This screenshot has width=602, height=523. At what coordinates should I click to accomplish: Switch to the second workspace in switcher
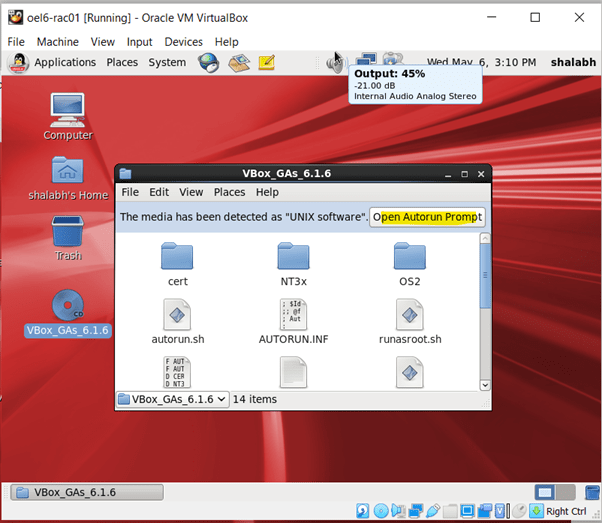(567, 492)
